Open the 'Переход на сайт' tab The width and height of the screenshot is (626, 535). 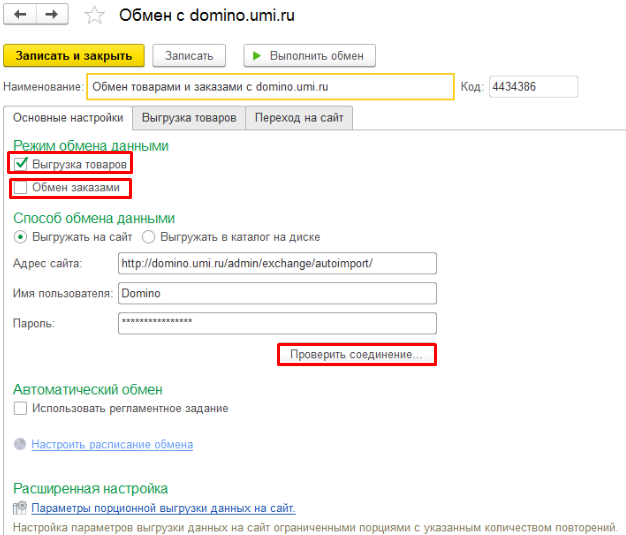[x=299, y=118]
